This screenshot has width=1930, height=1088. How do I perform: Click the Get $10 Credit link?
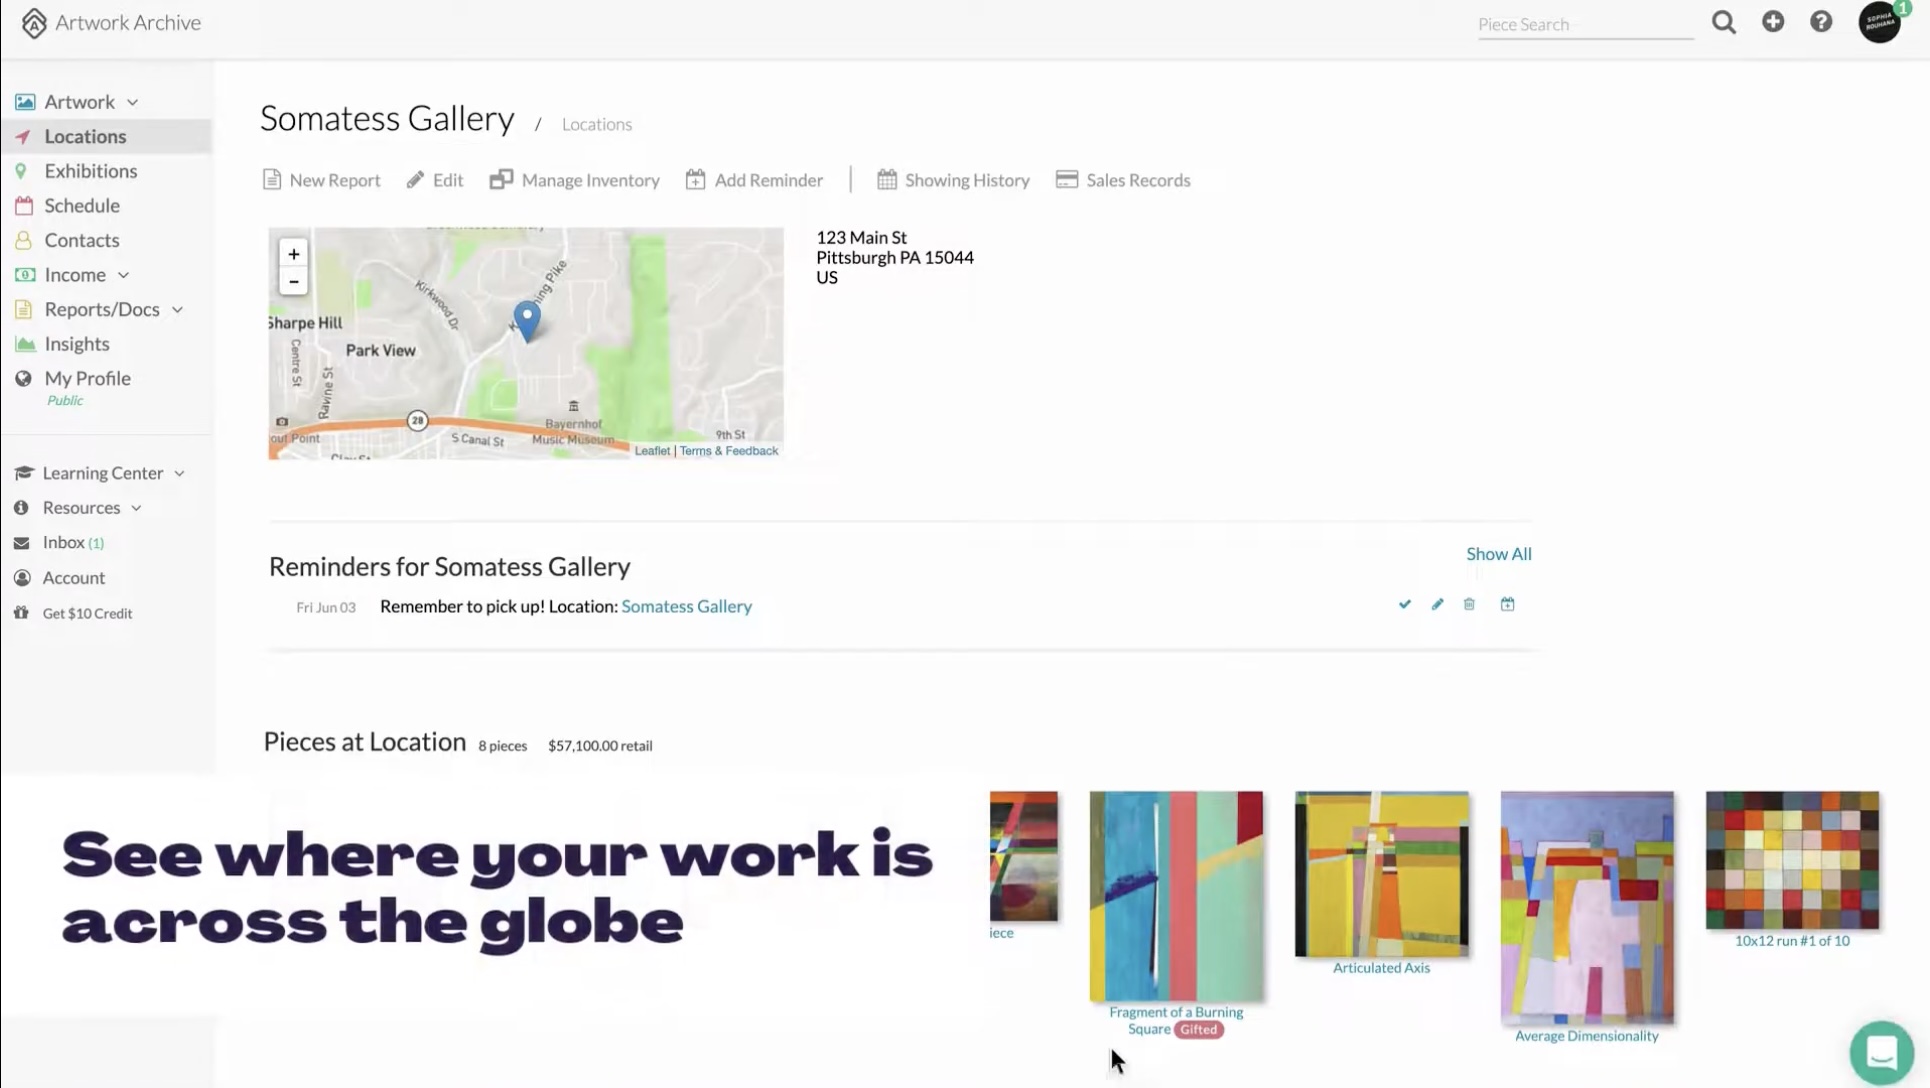click(87, 613)
